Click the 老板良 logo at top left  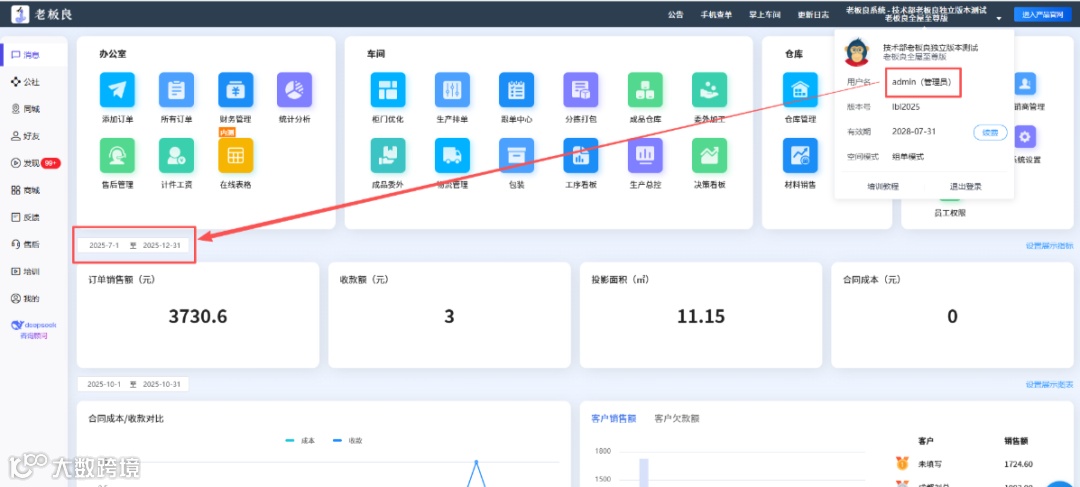click(x=42, y=13)
